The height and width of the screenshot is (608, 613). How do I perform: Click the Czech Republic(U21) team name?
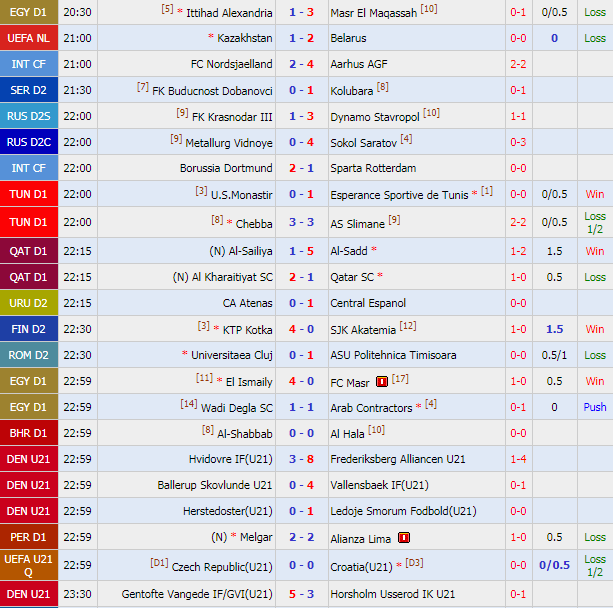222,566
